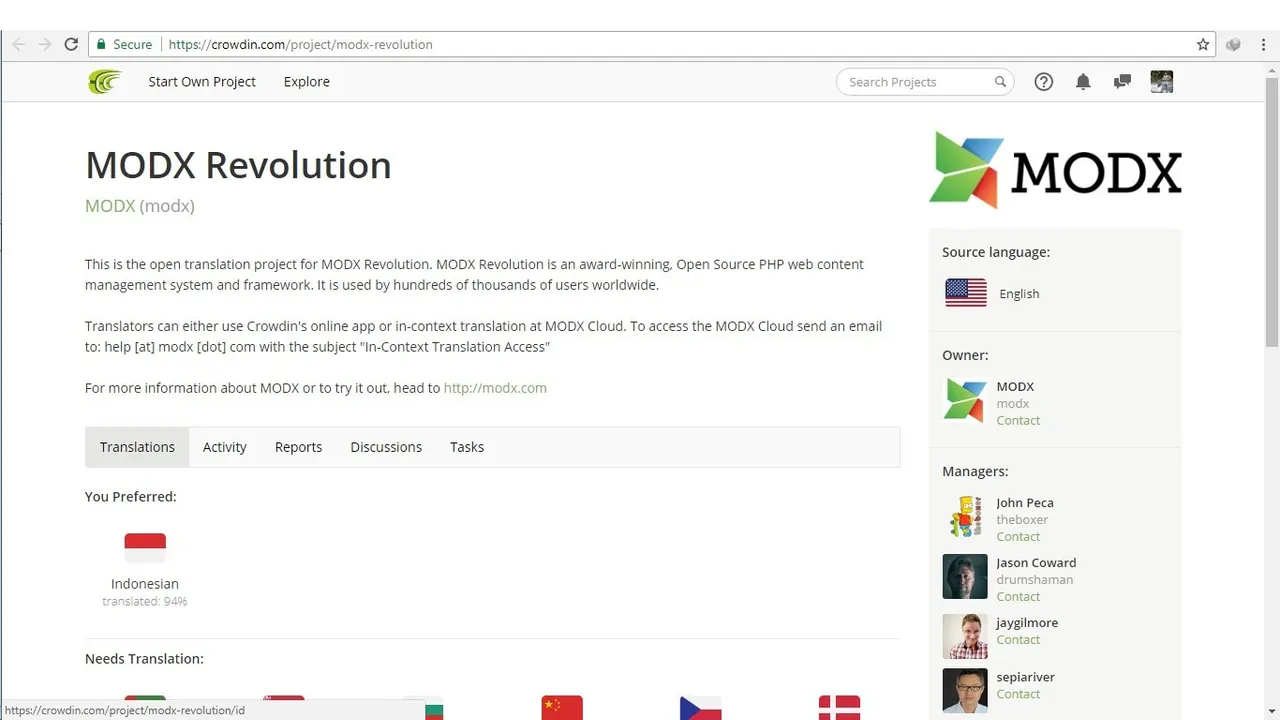The width and height of the screenshot is (1280, 720).
Task: Open the Indonesian language link
Action: (145, 584)
